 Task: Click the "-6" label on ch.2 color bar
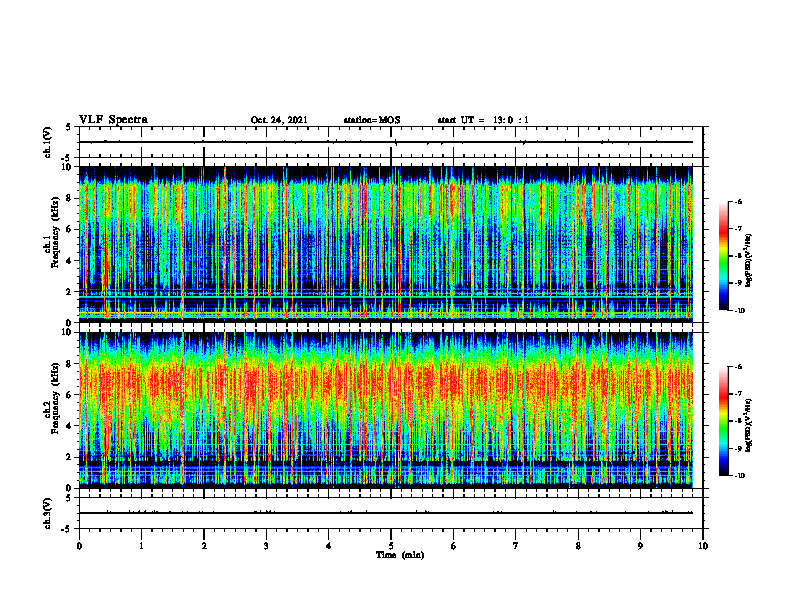coord(738,367)
